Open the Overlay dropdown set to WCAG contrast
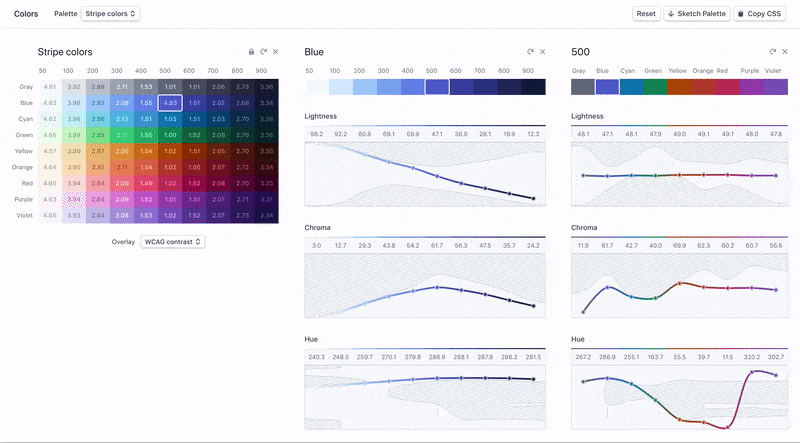The width and height of the screenshot is (800, 443). click(172, 242)
